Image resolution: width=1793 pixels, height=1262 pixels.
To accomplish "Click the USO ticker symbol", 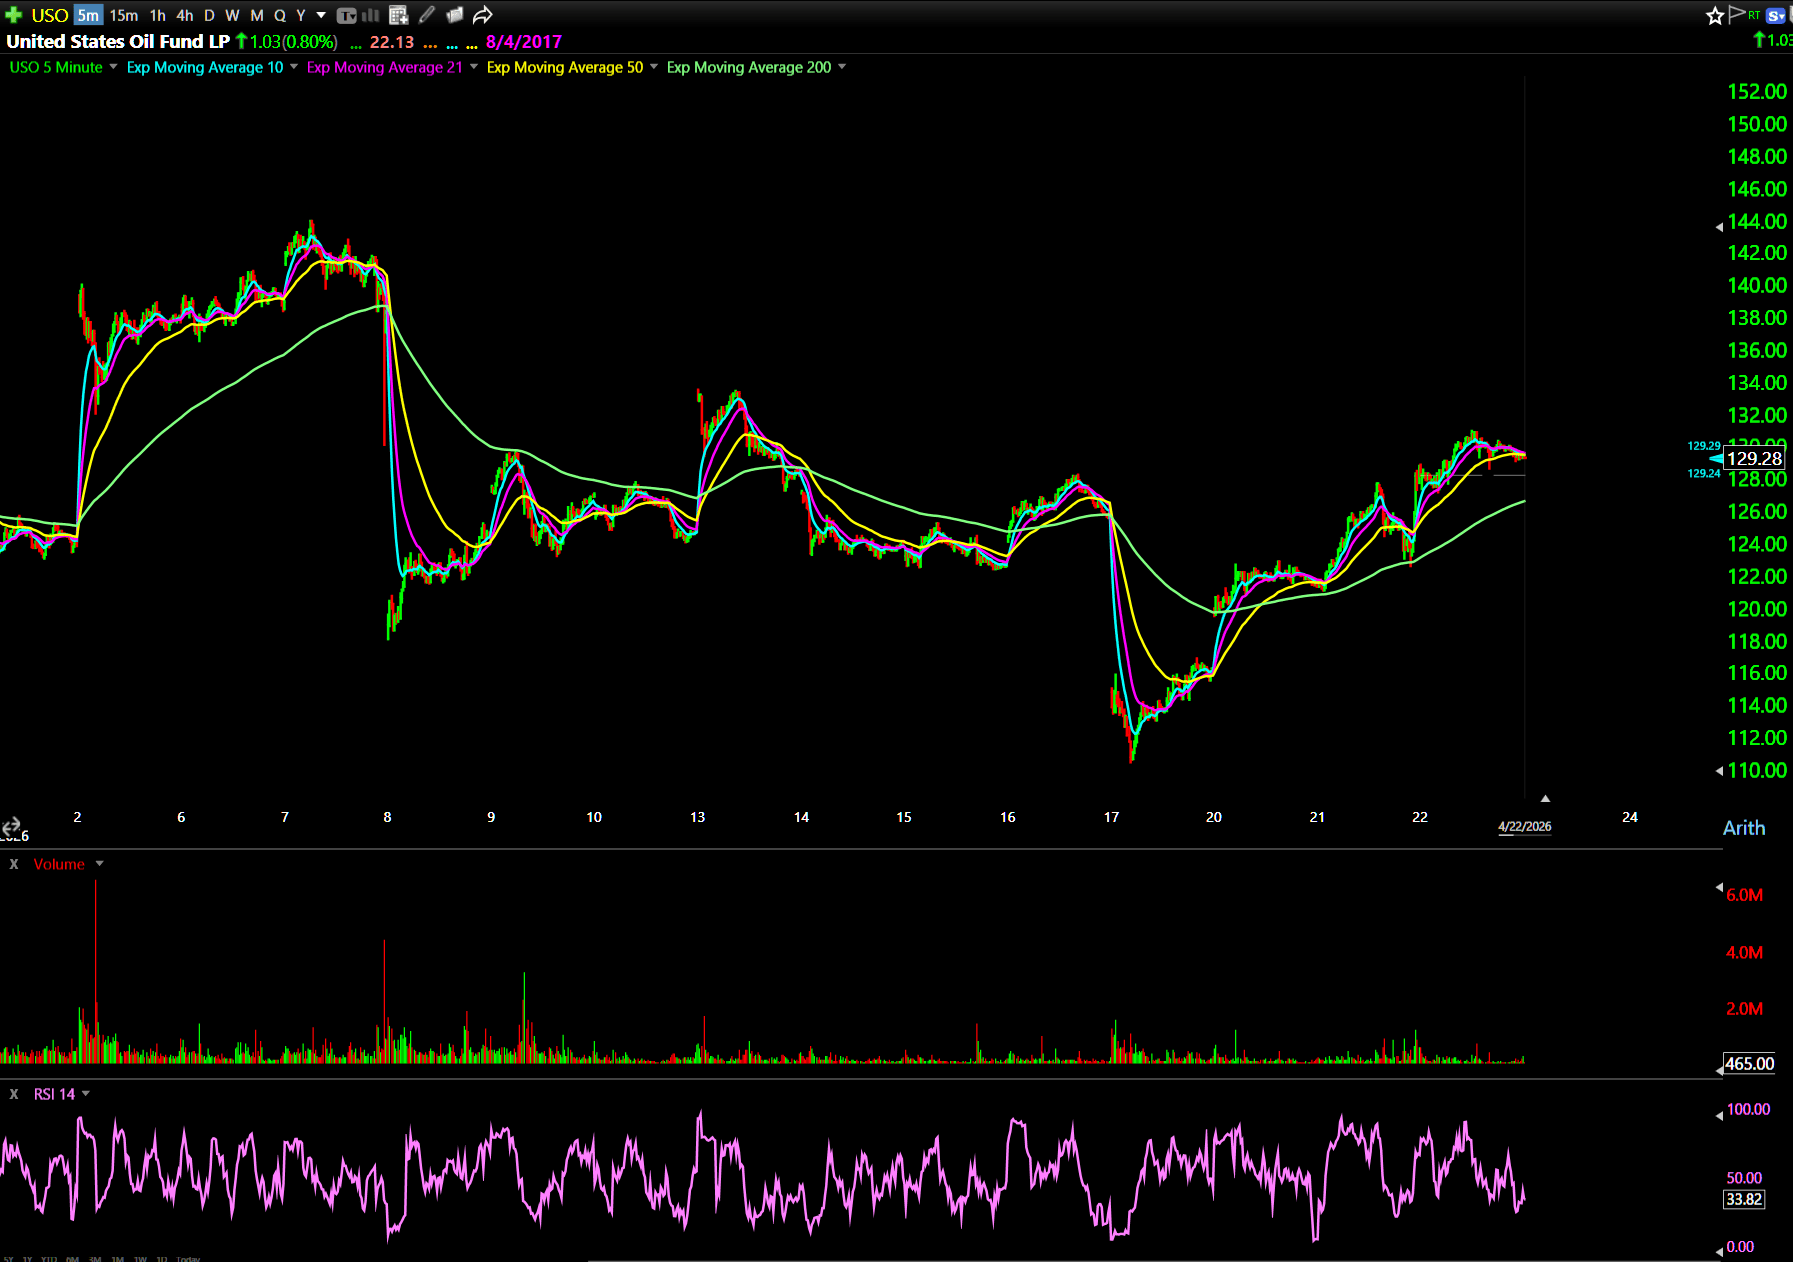I will coord(49,15).
